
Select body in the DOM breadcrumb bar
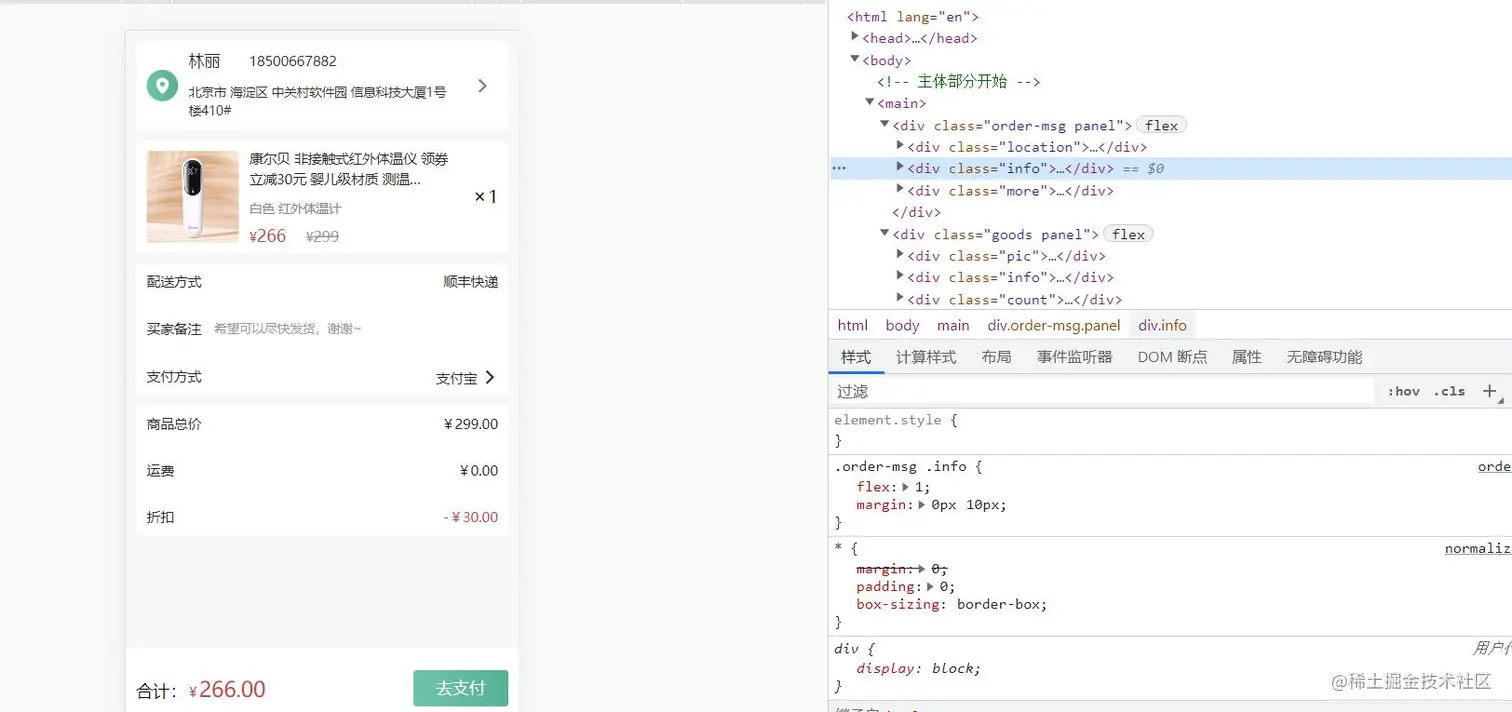click(x=902, y=325)
